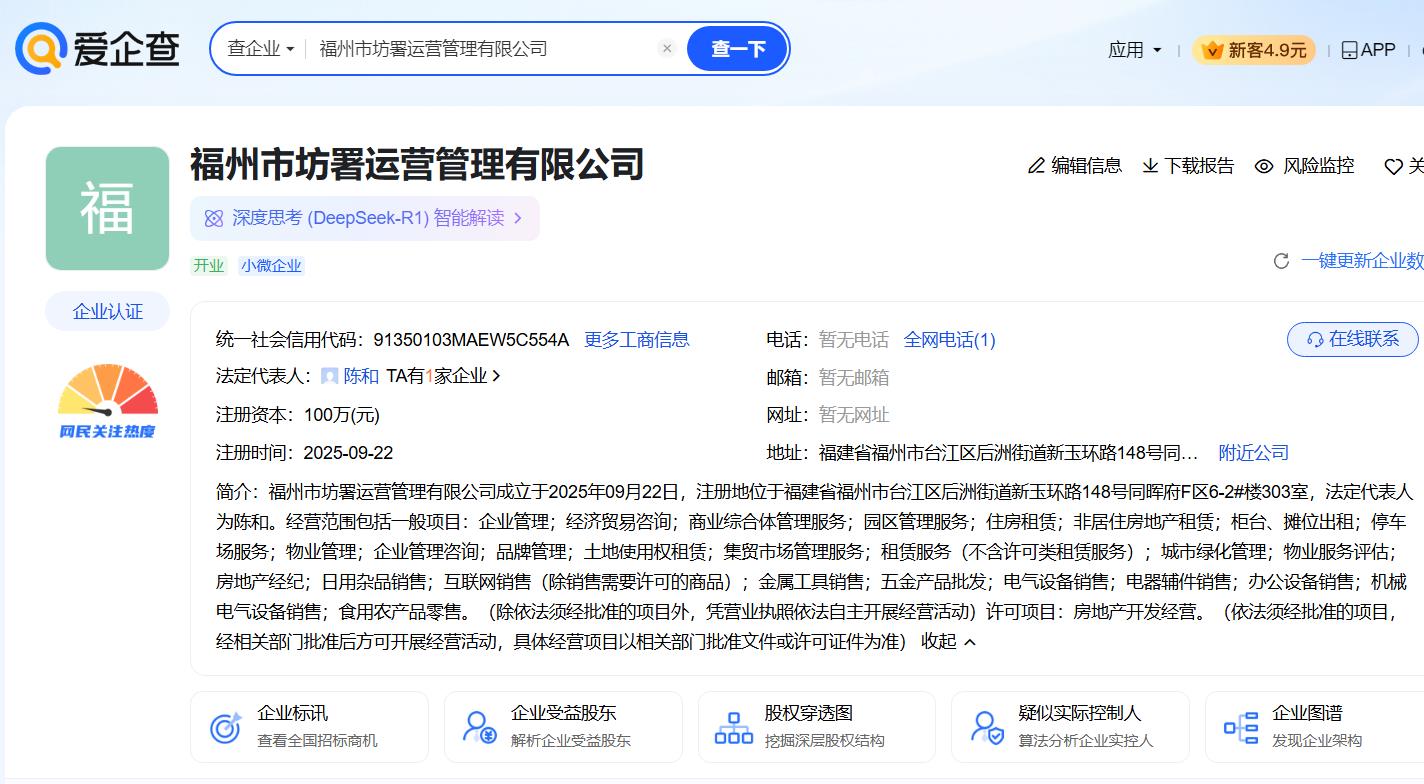Click the refresh 一键更新 icon

[1281, 261]
